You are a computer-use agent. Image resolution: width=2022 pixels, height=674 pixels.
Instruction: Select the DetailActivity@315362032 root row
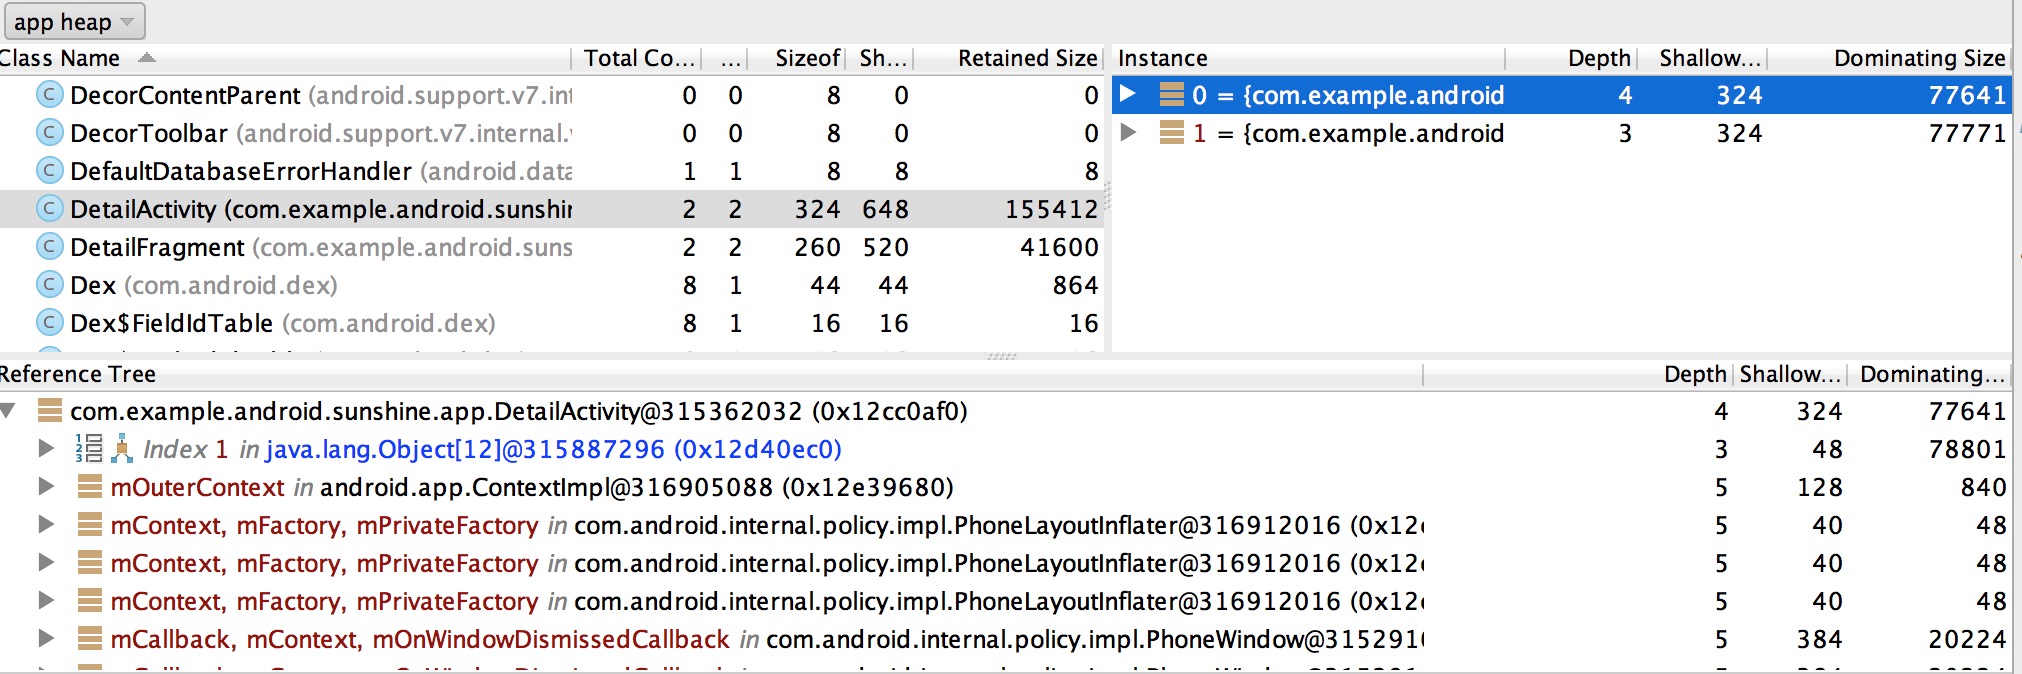(1004, 411)
